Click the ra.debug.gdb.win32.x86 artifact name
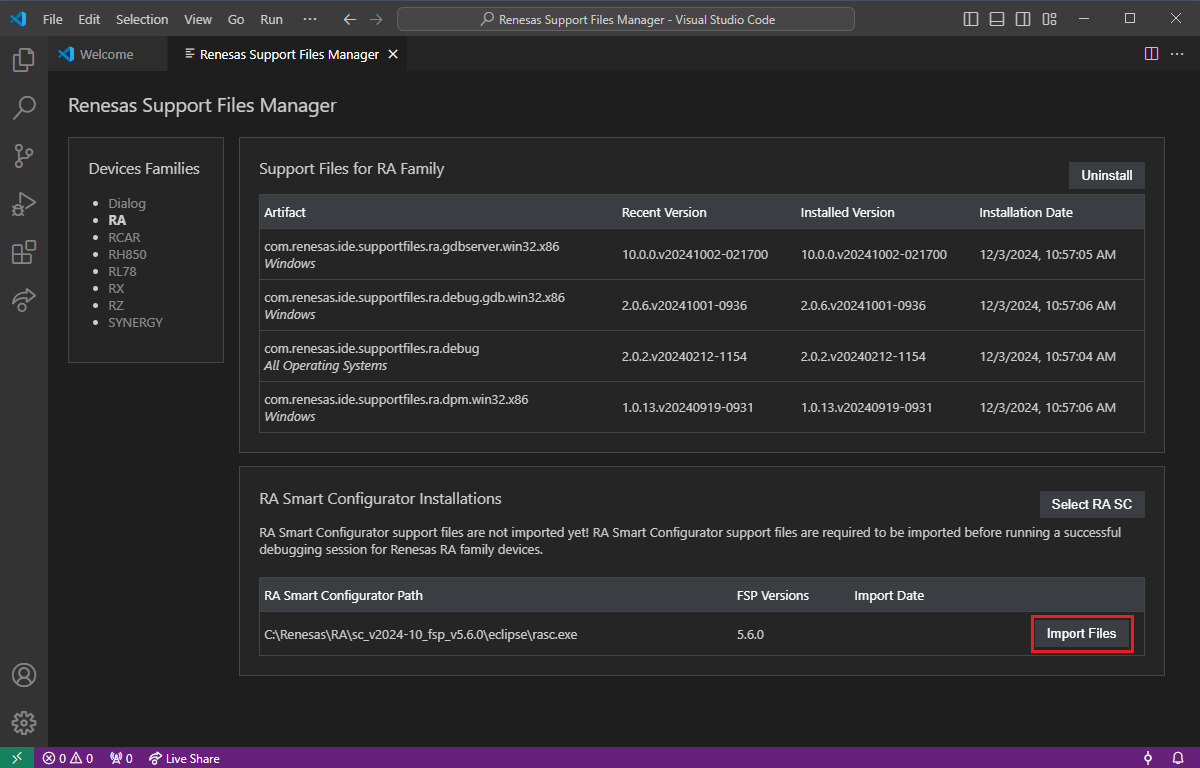 414,297
